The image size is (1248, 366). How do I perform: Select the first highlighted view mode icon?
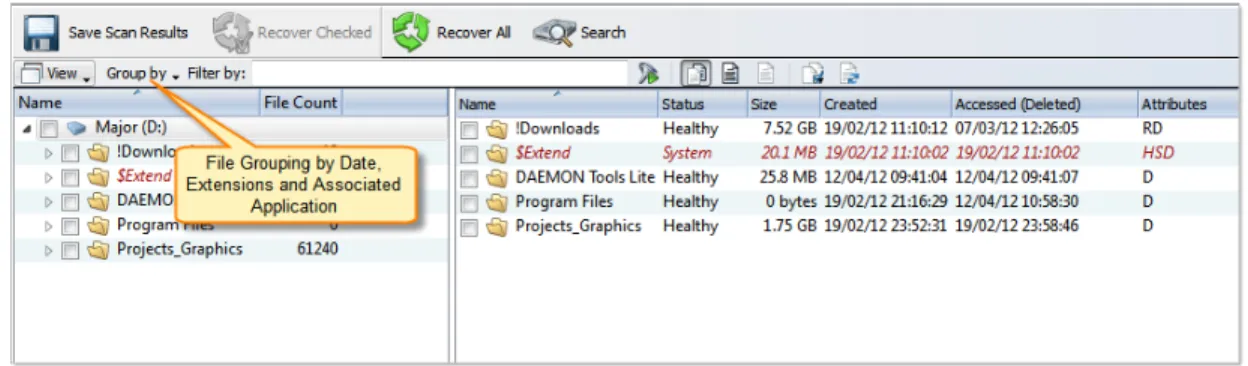pos(695,74)
